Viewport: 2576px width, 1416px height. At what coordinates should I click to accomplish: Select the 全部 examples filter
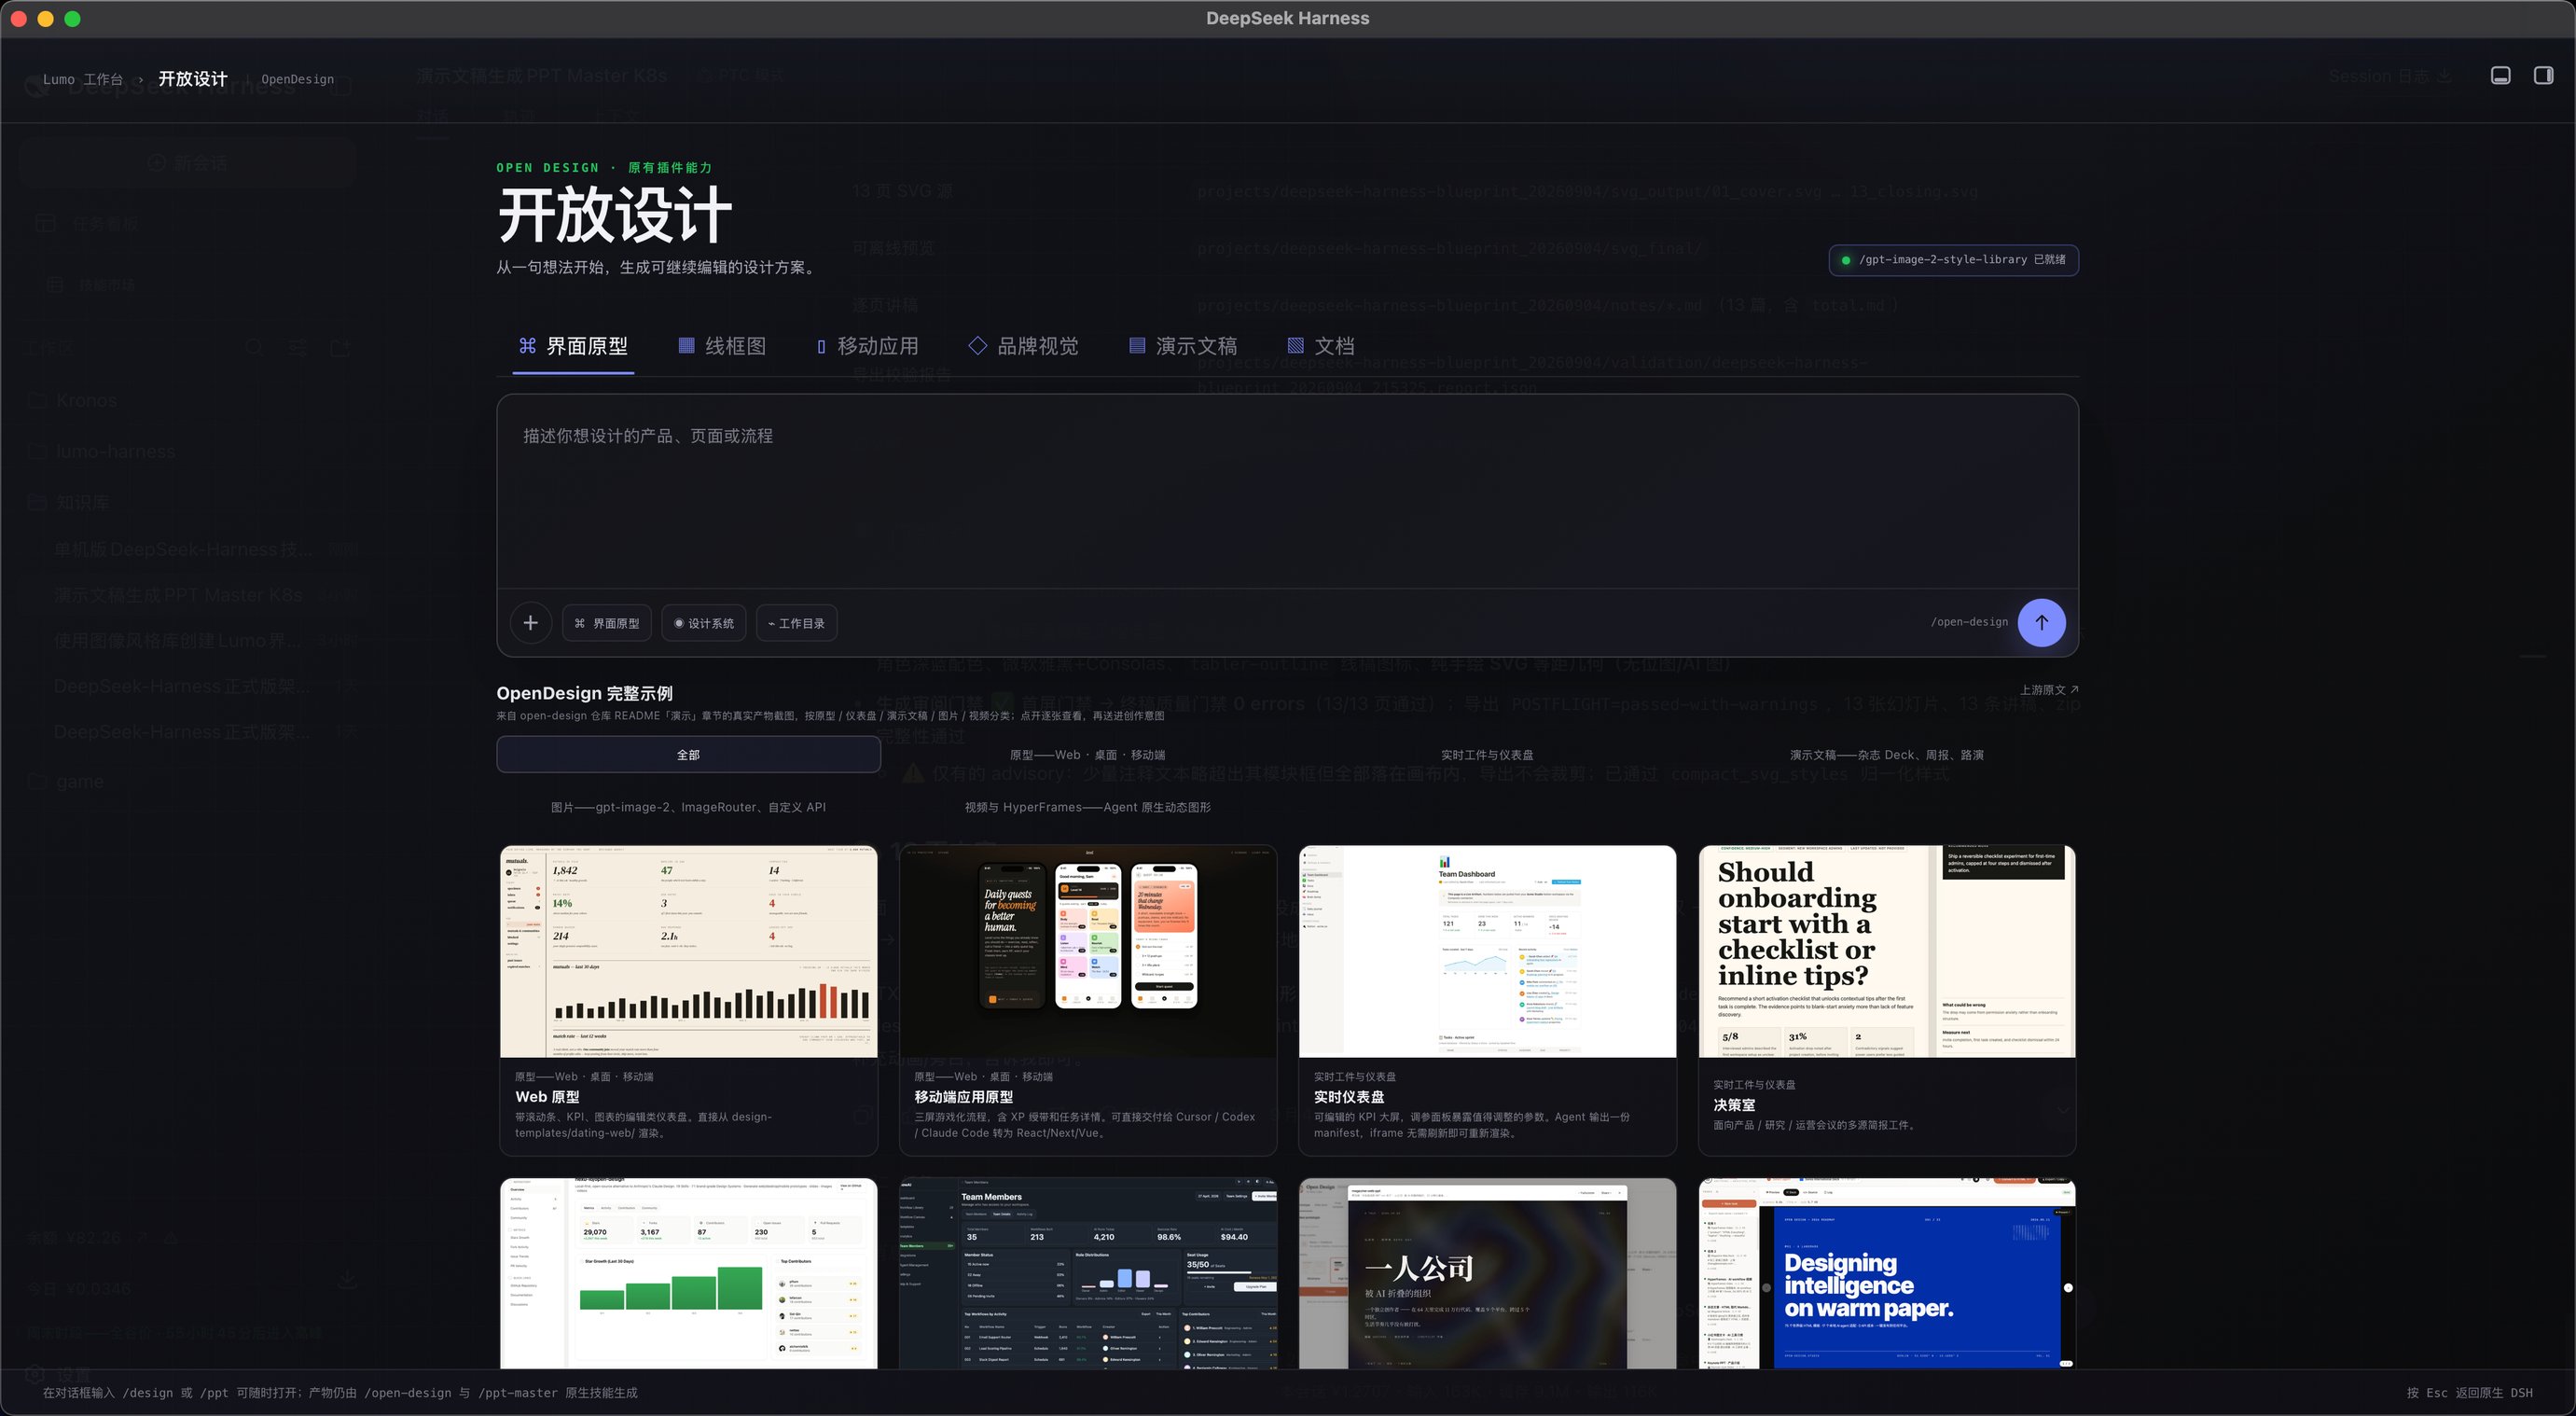coord(688,755)
